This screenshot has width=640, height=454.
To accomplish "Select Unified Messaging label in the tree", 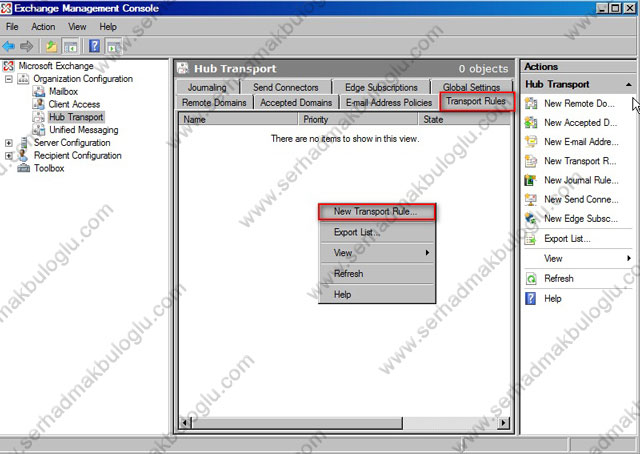I will tap(84, 130).
